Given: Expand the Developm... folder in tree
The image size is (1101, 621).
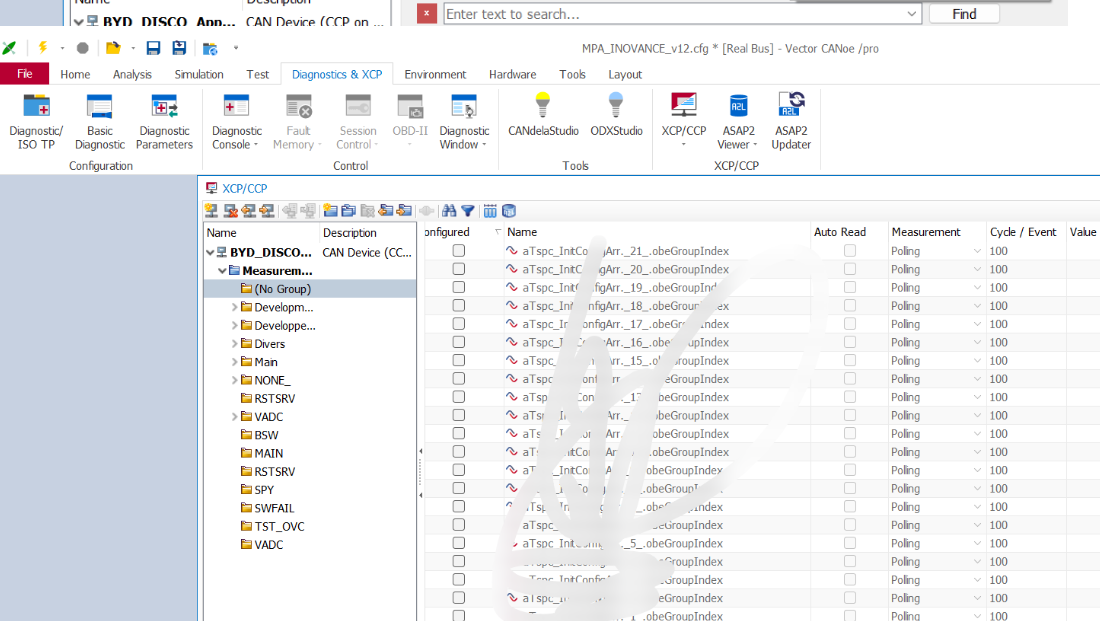Looking at the screenshot, I should tap(235, 307).
